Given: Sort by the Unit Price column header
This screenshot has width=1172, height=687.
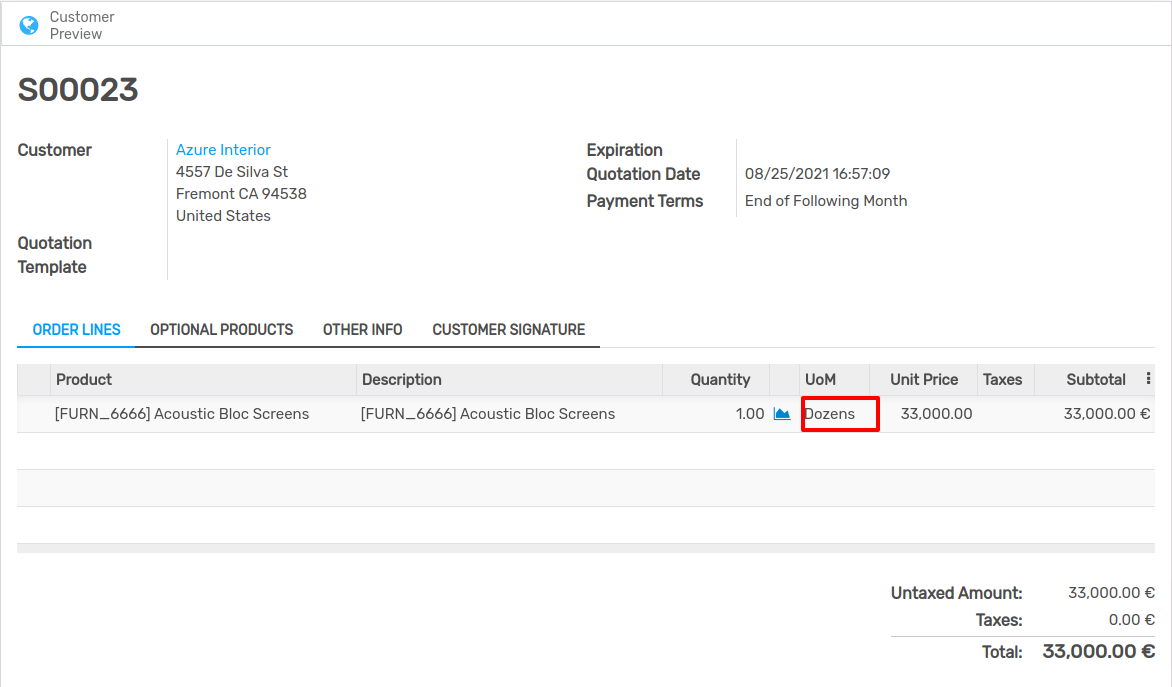Looking at the screenshot, I should point(923,379).
